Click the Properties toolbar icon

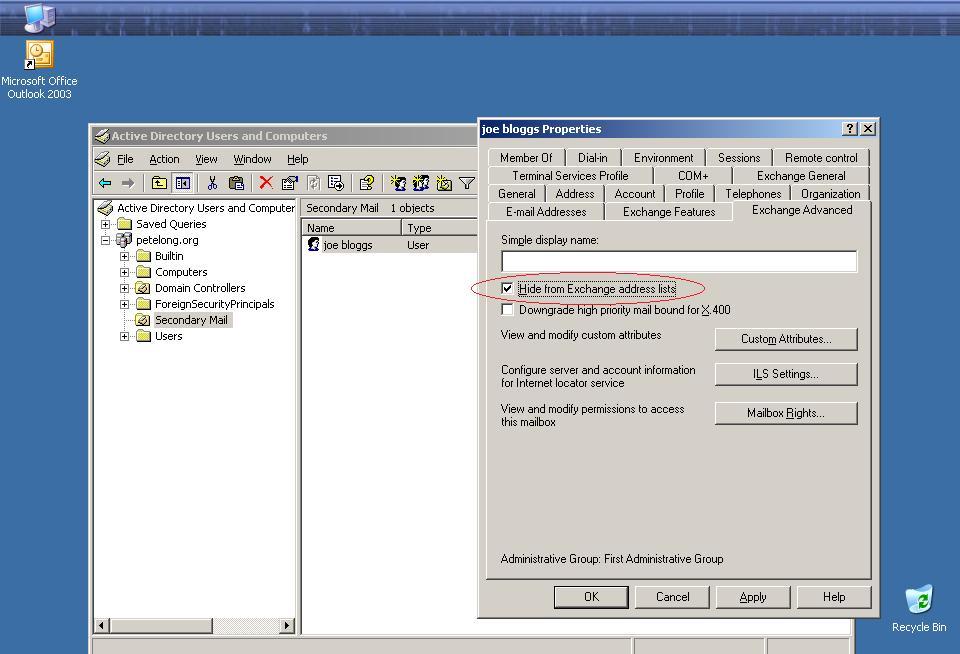[289, 182]
